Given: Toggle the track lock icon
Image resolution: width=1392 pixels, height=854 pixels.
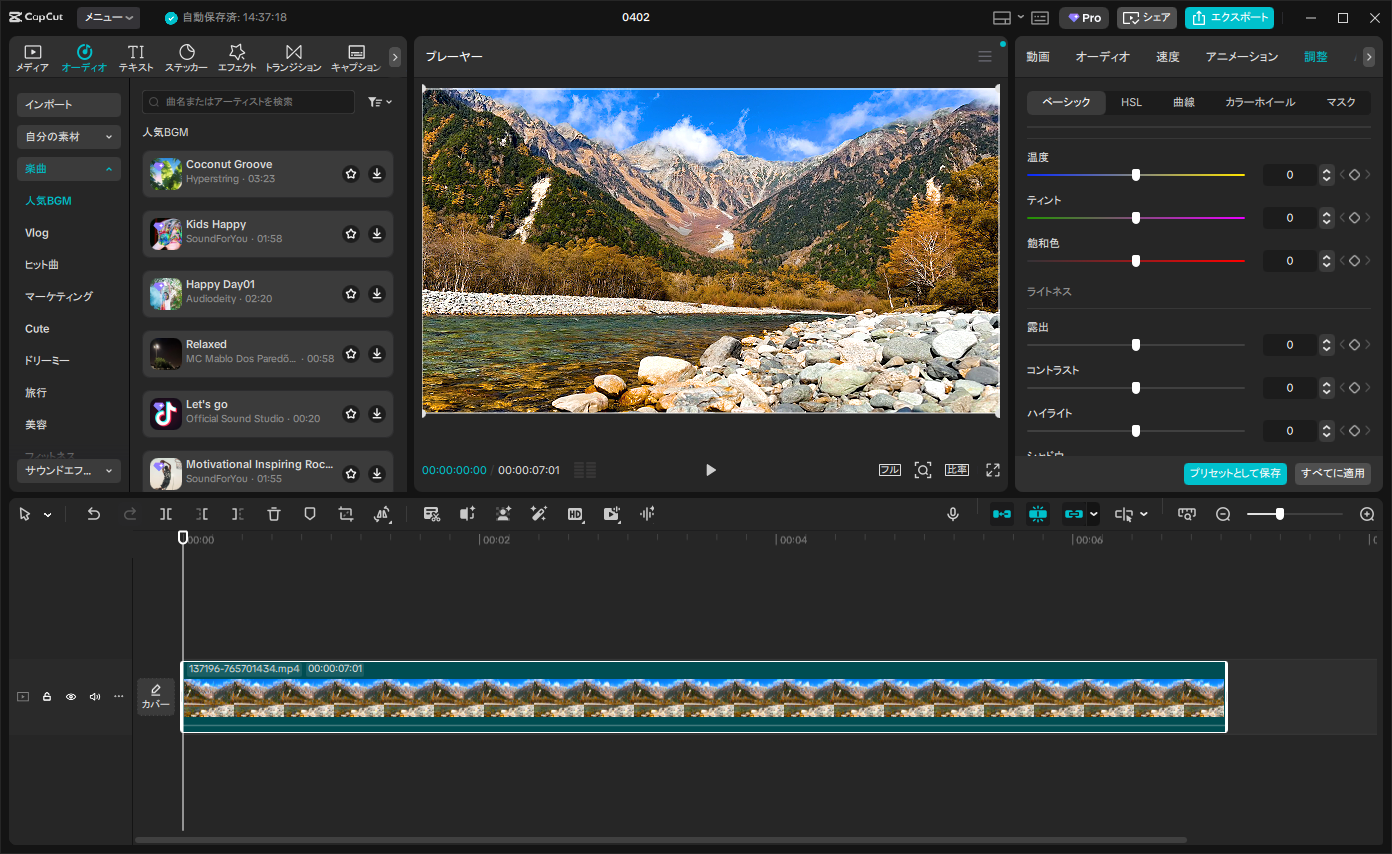Looking at the screenshot, I should (47, 696).
